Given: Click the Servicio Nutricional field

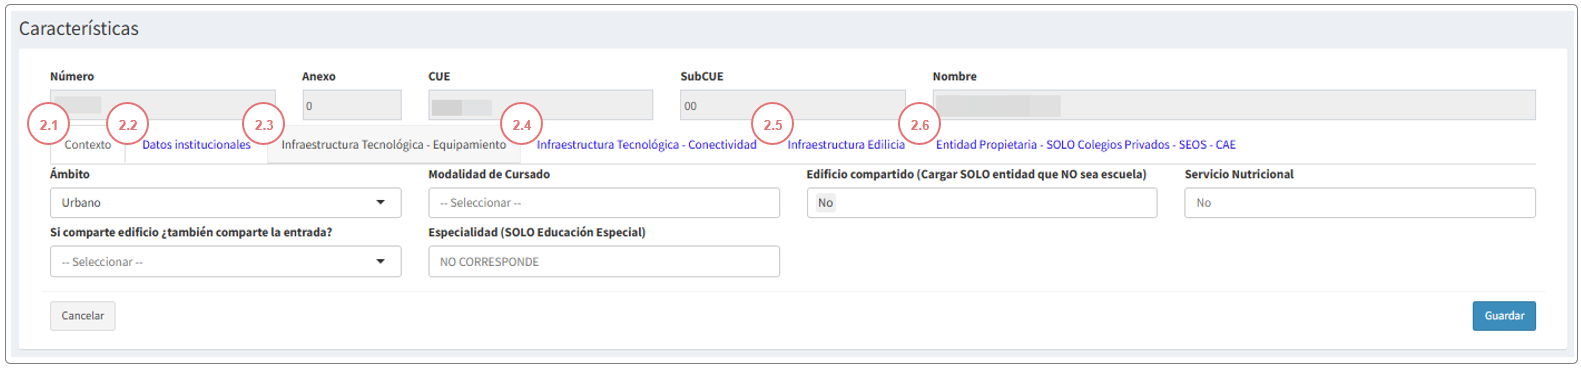Looking at the screenshot, I should 1360,203.
